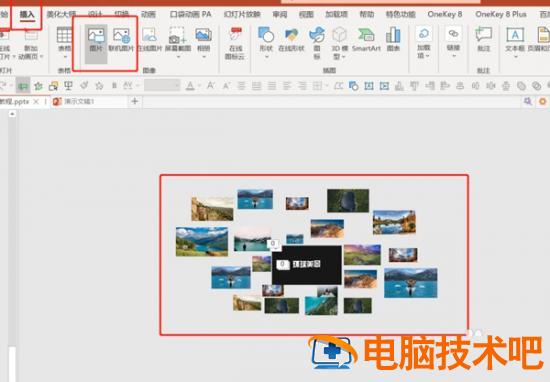Select the autumn lake reflection photo
550x382 pixels.
click(394, 222)
